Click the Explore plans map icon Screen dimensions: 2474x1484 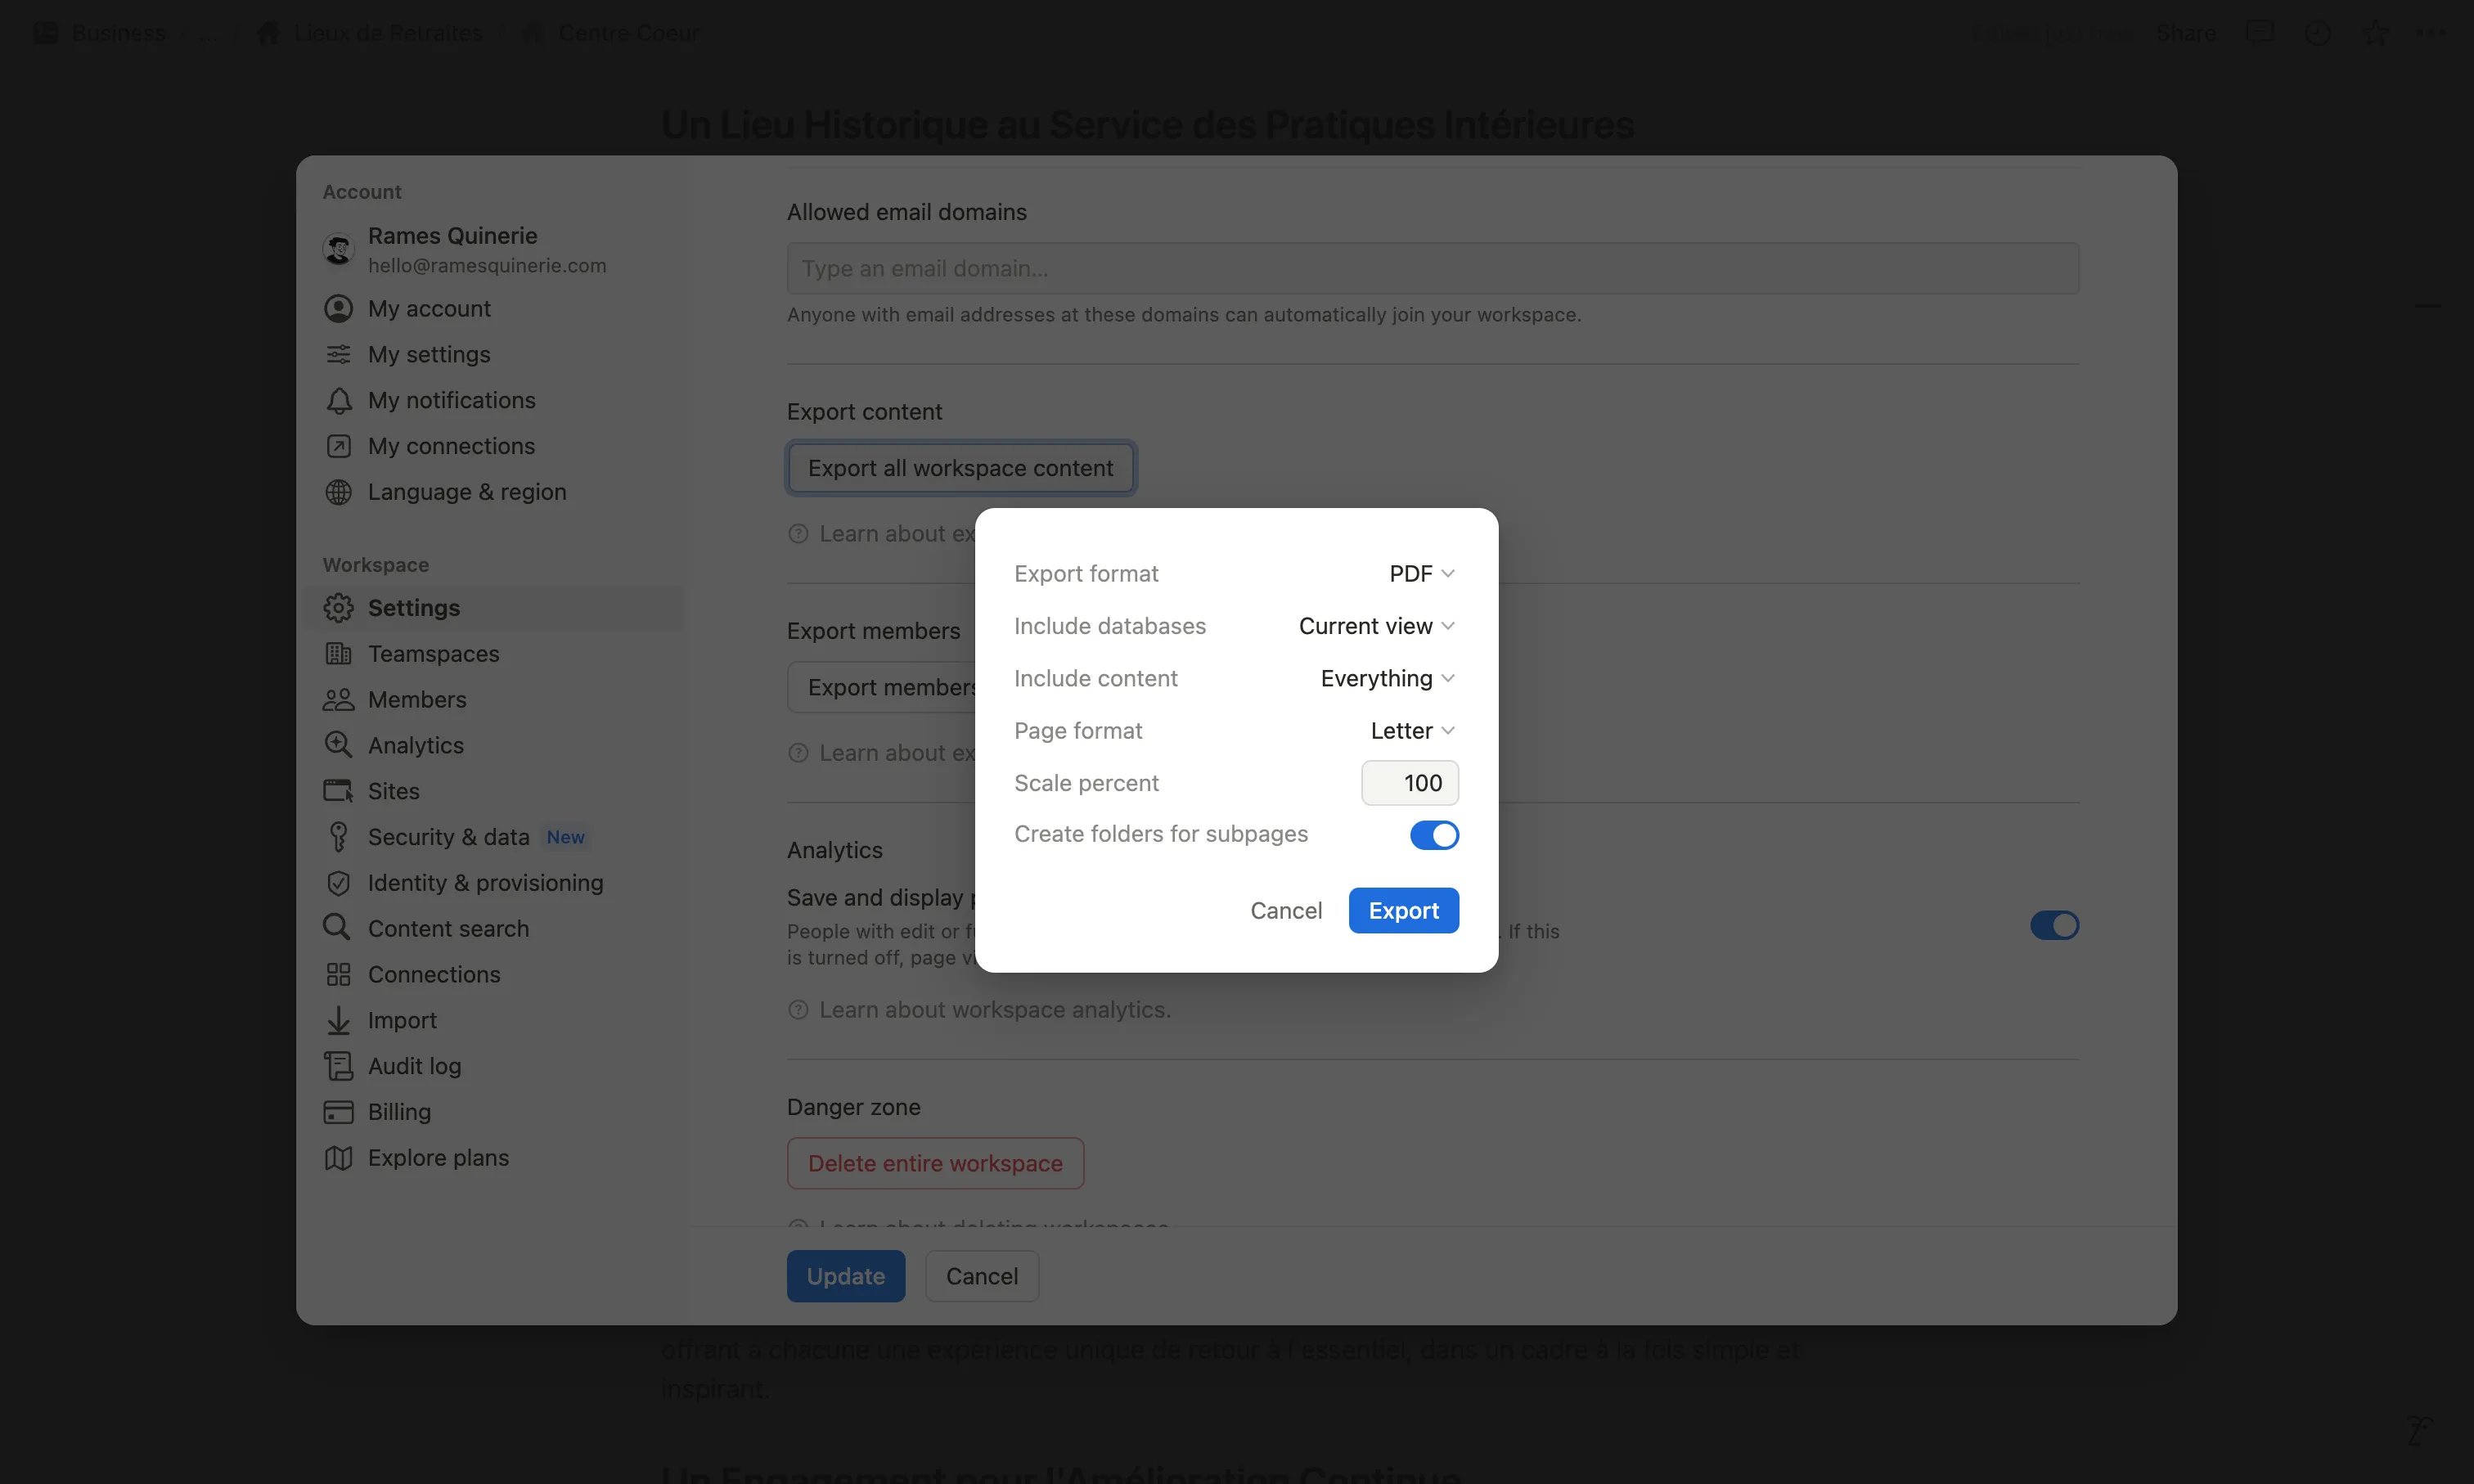[338, 1158]
